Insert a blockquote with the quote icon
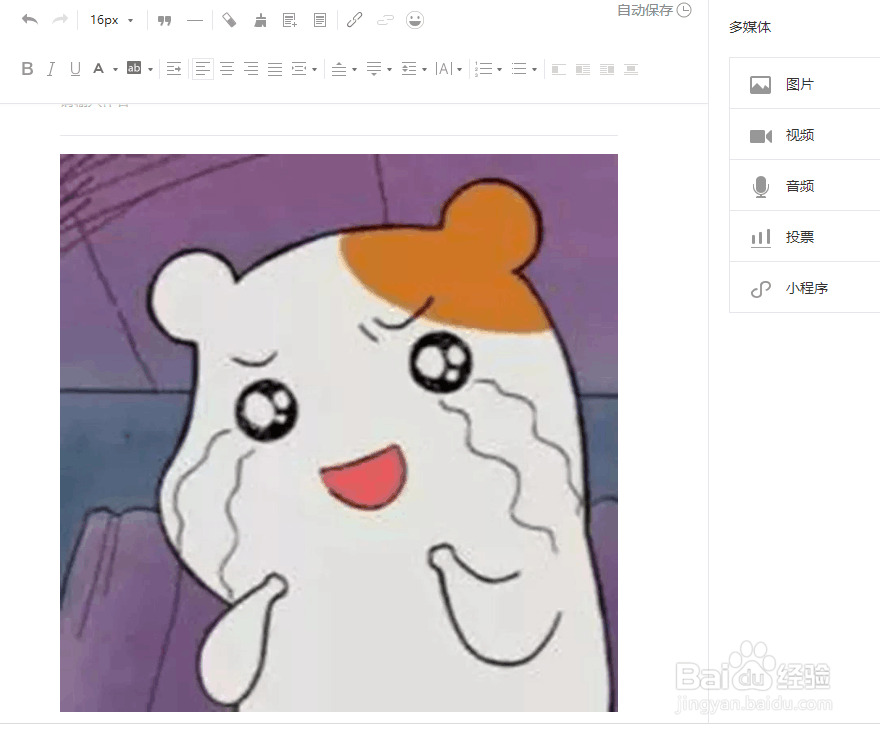The height and width of the screenshot is (735, 880). (x=164, y=21)
